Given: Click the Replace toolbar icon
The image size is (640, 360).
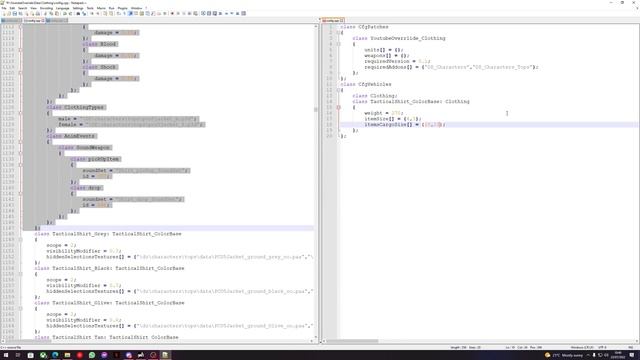Looking at the screenshot, I should tap(84, 13).
